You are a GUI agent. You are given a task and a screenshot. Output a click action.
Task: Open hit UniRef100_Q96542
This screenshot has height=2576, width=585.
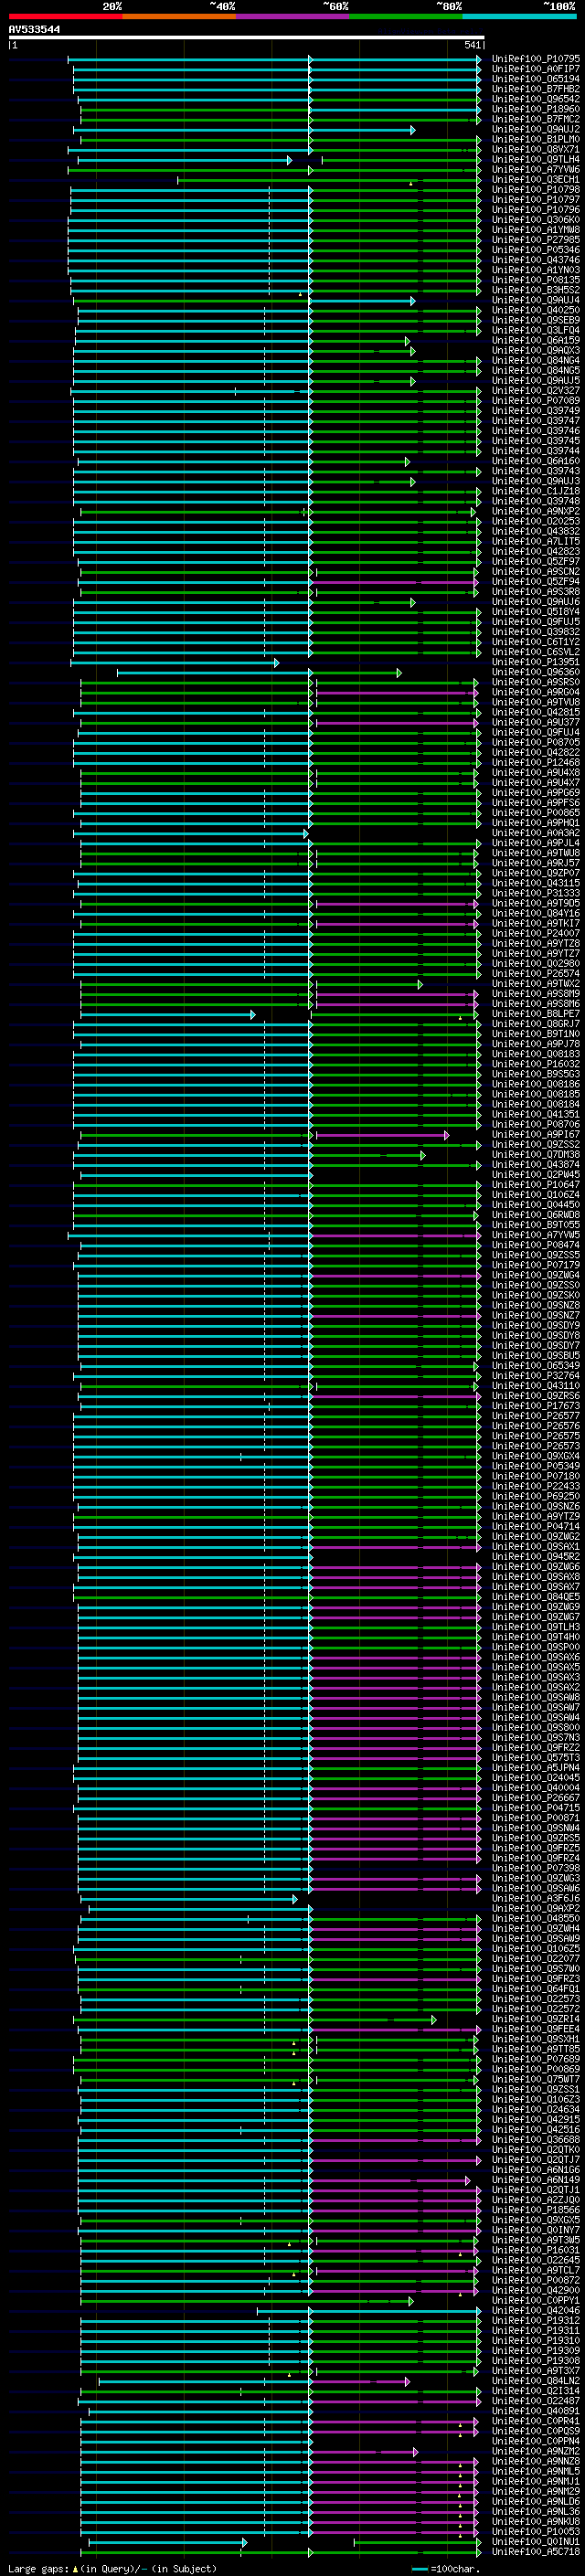click(536, 99)
